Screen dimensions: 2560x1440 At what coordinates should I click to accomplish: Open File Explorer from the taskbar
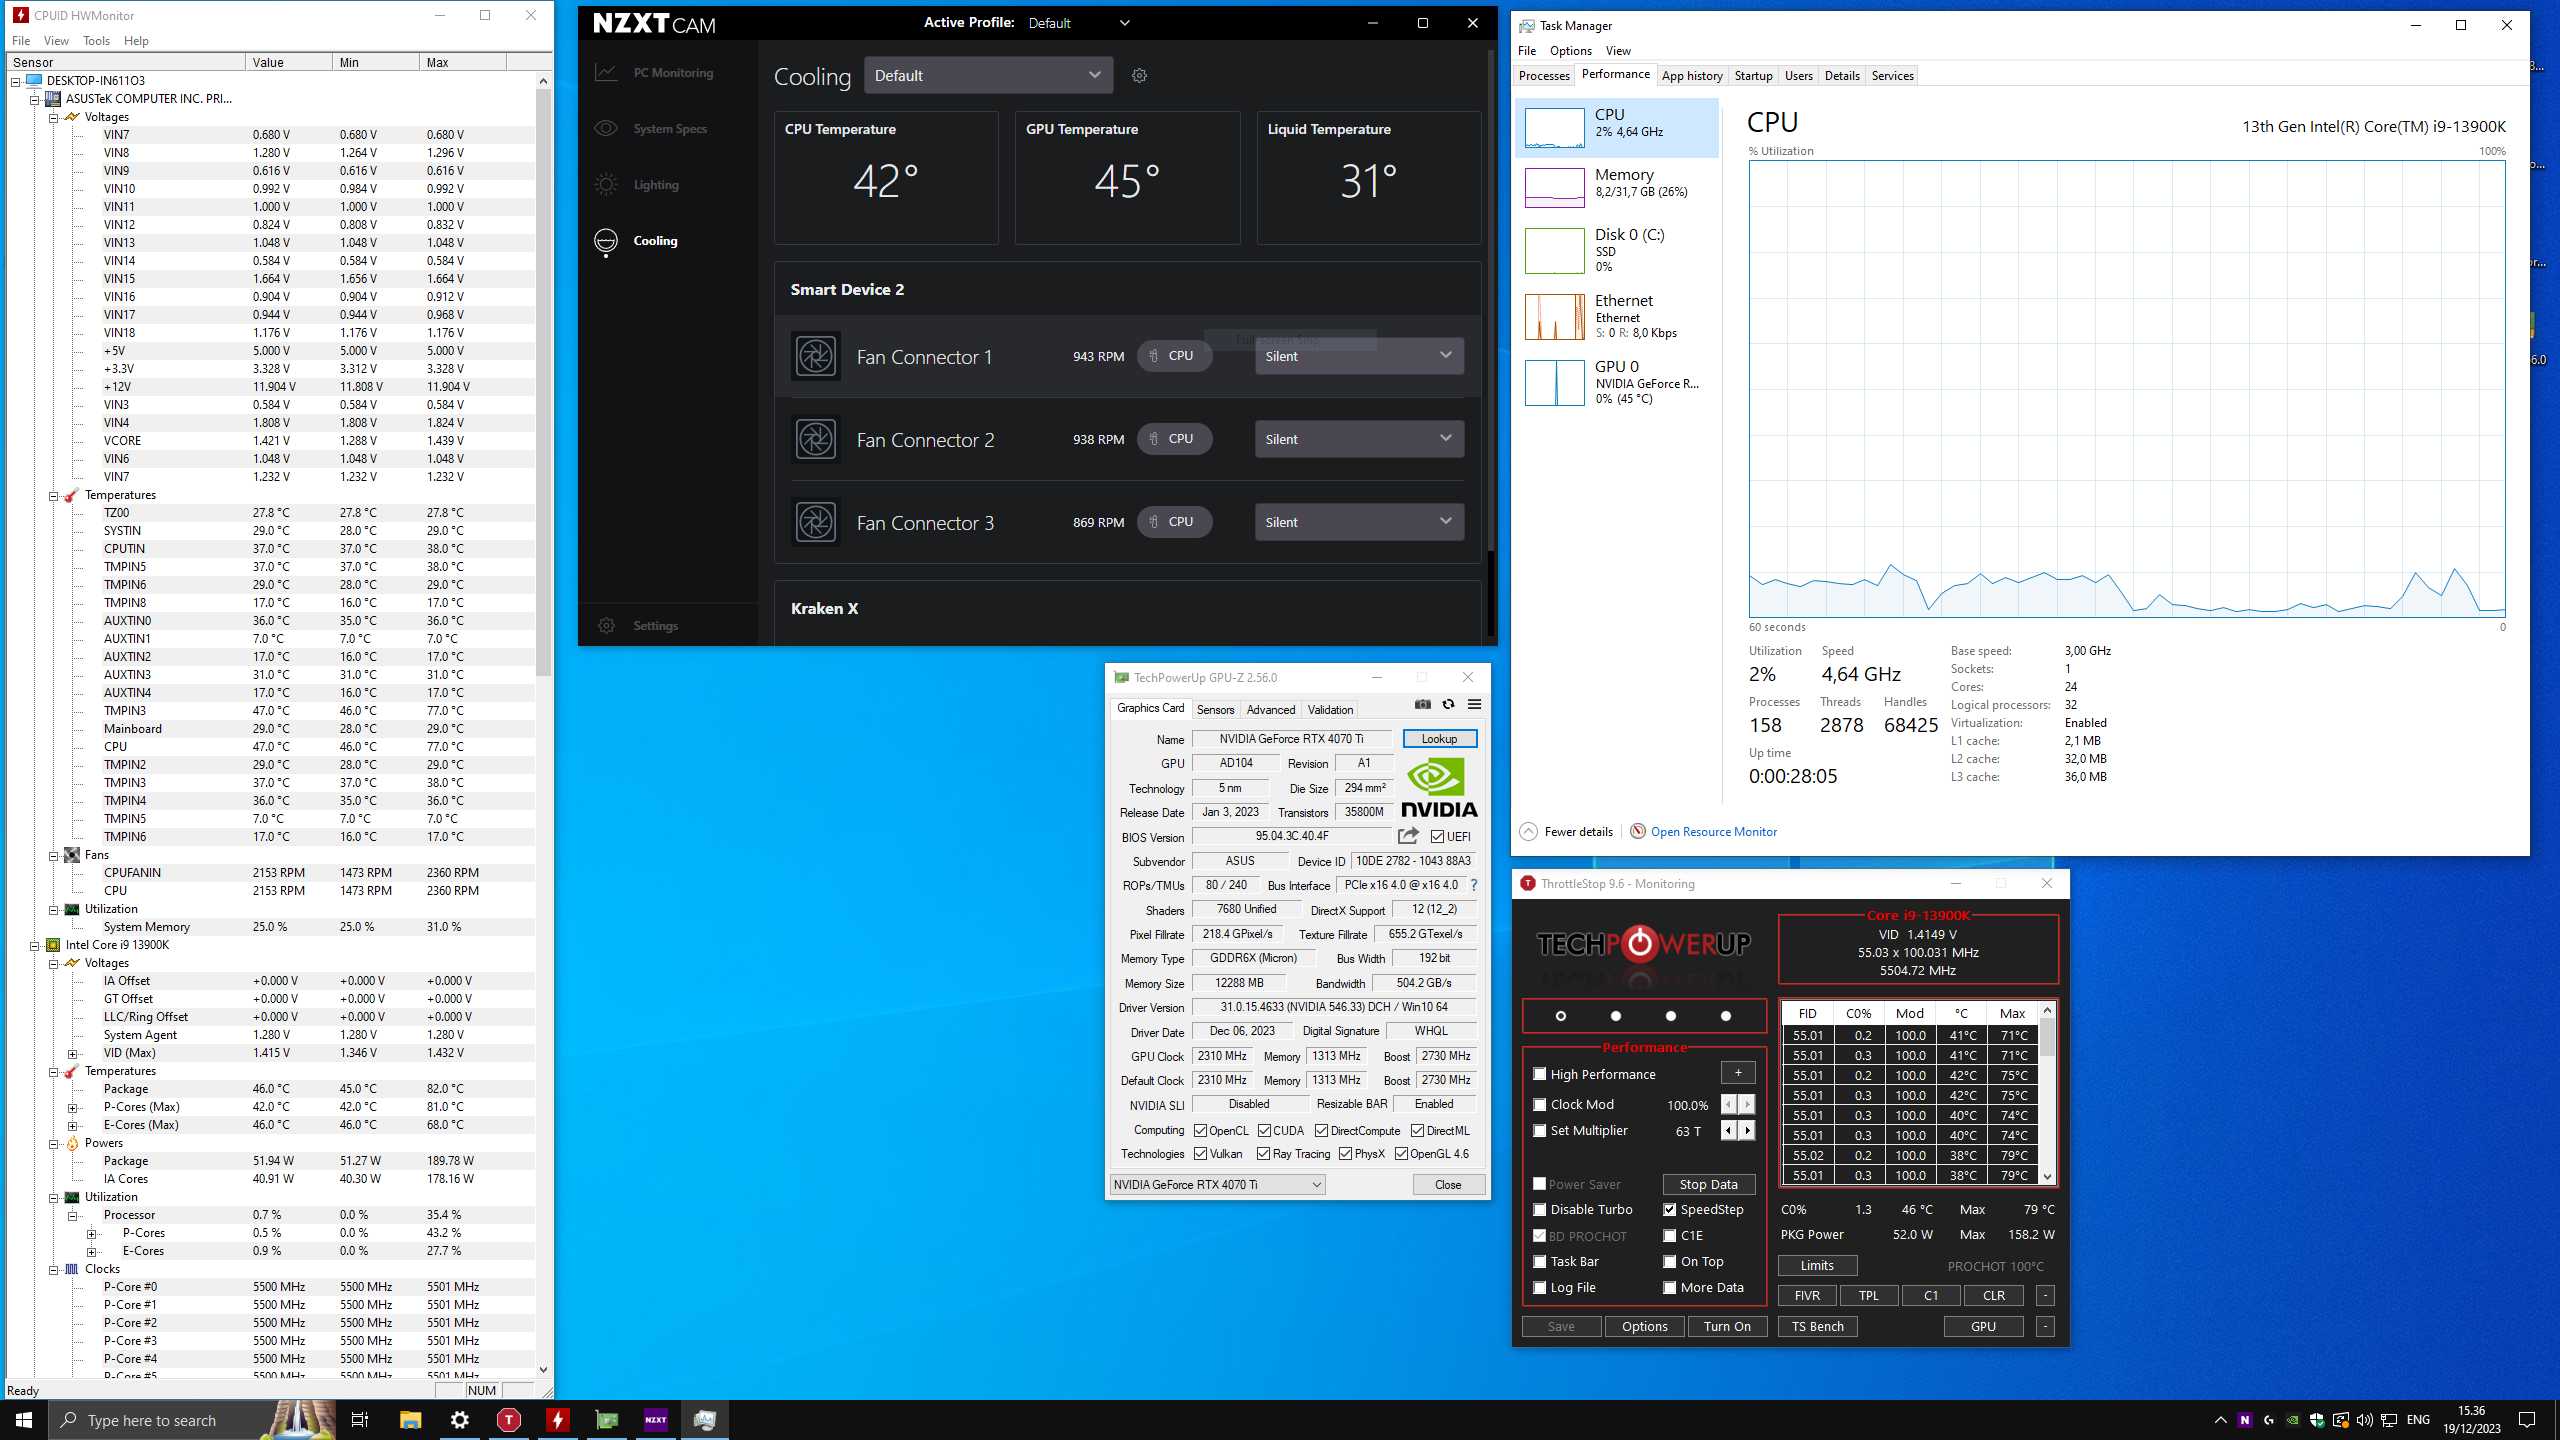pos(410,1420)
